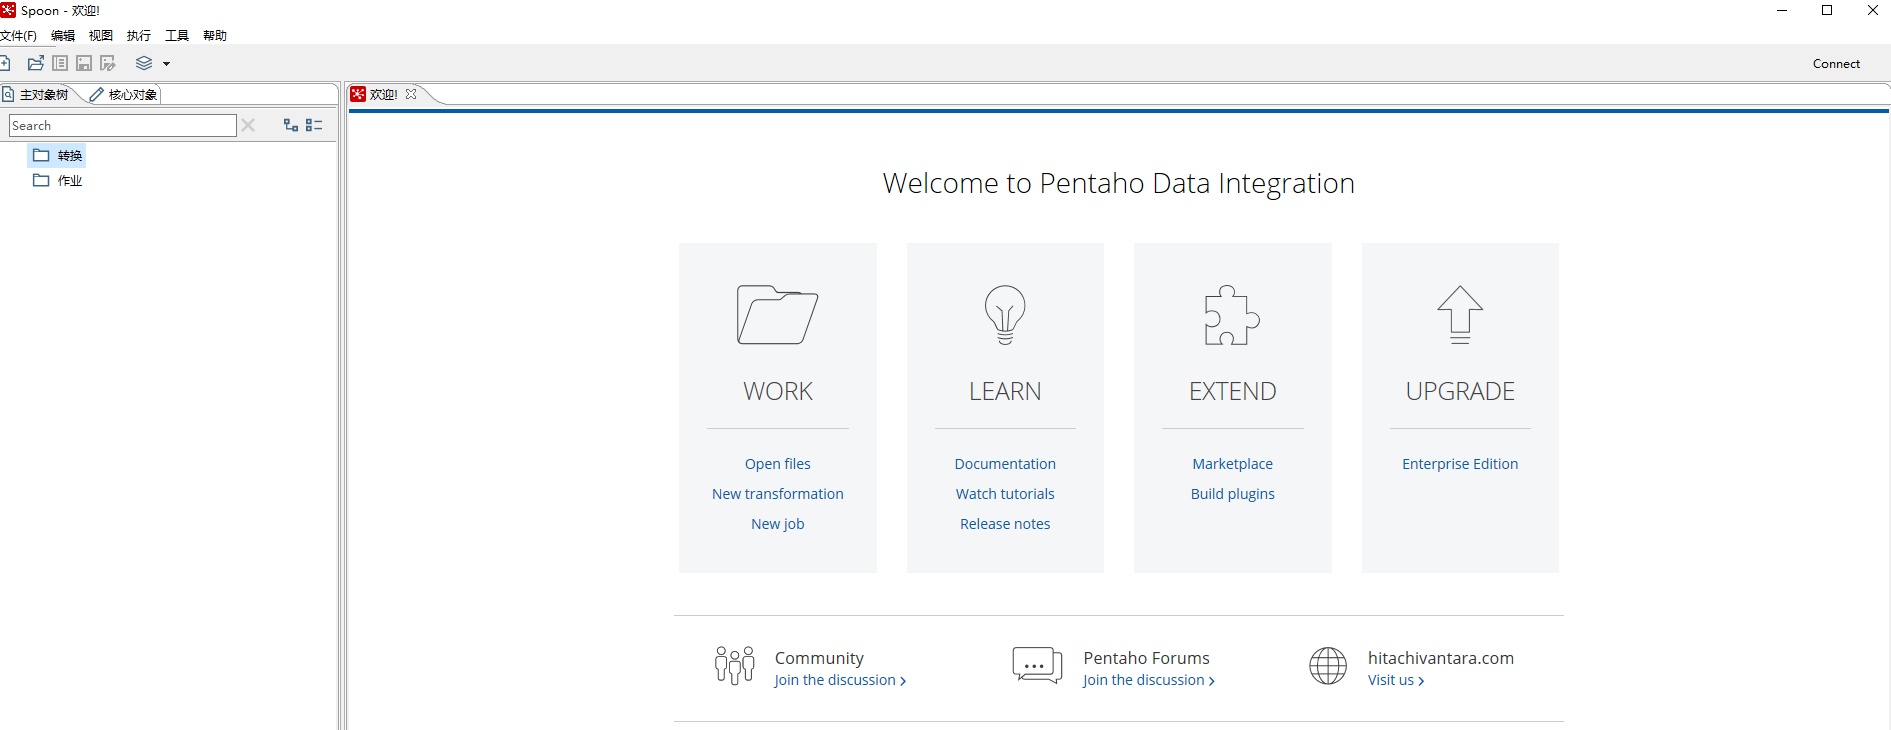This screenshot has height=730, width=1891.
Task: Open the Documentation link
Action: coord(1005,464)
